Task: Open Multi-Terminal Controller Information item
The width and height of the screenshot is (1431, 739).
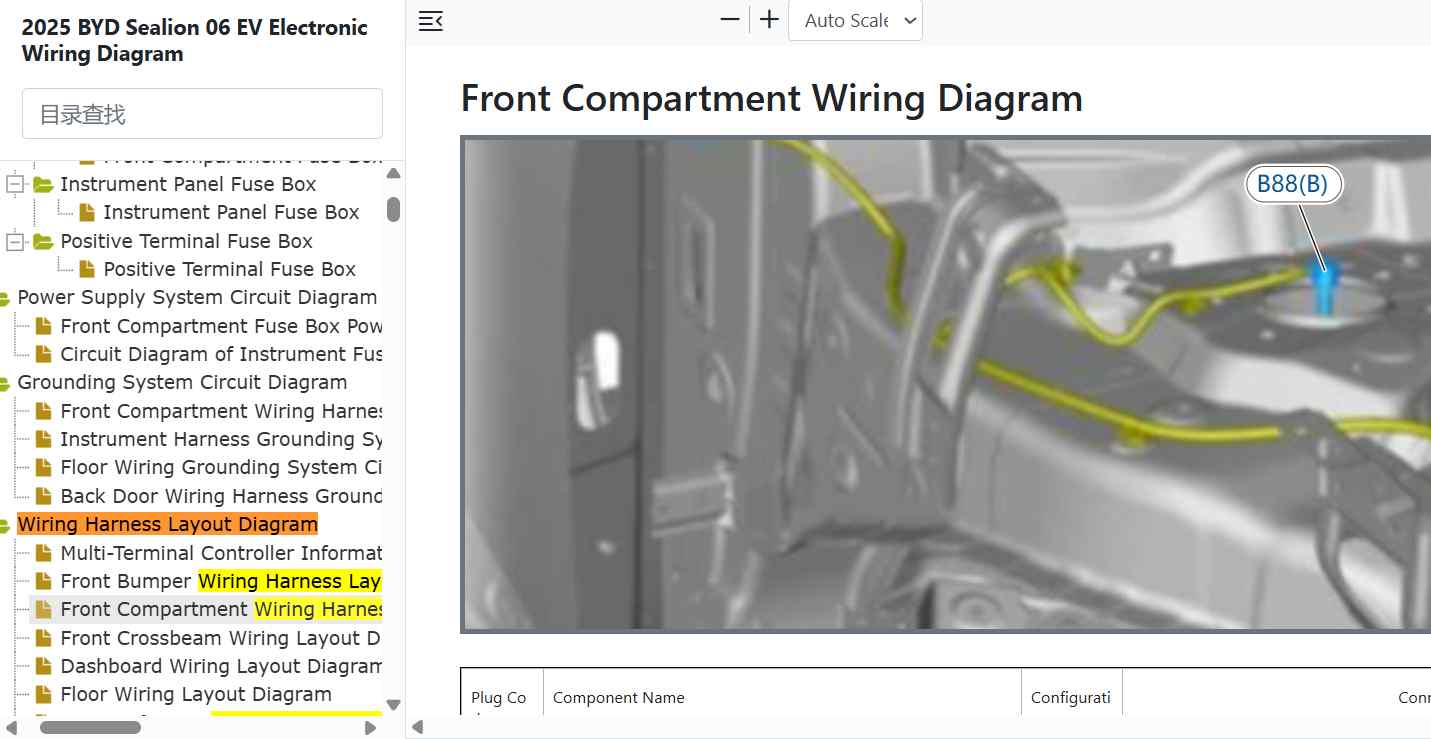Action: [221, 553]
